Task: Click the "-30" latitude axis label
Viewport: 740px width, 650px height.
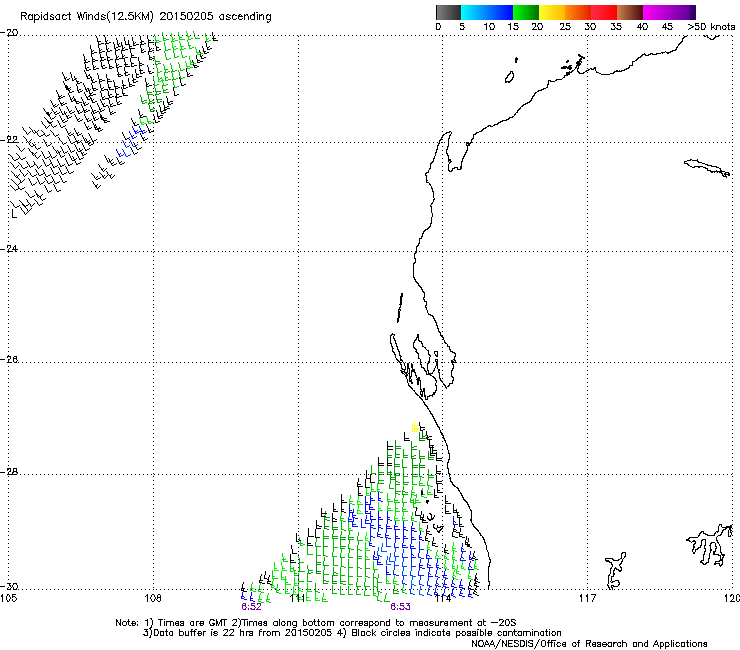Action: (x=9, y=587)
